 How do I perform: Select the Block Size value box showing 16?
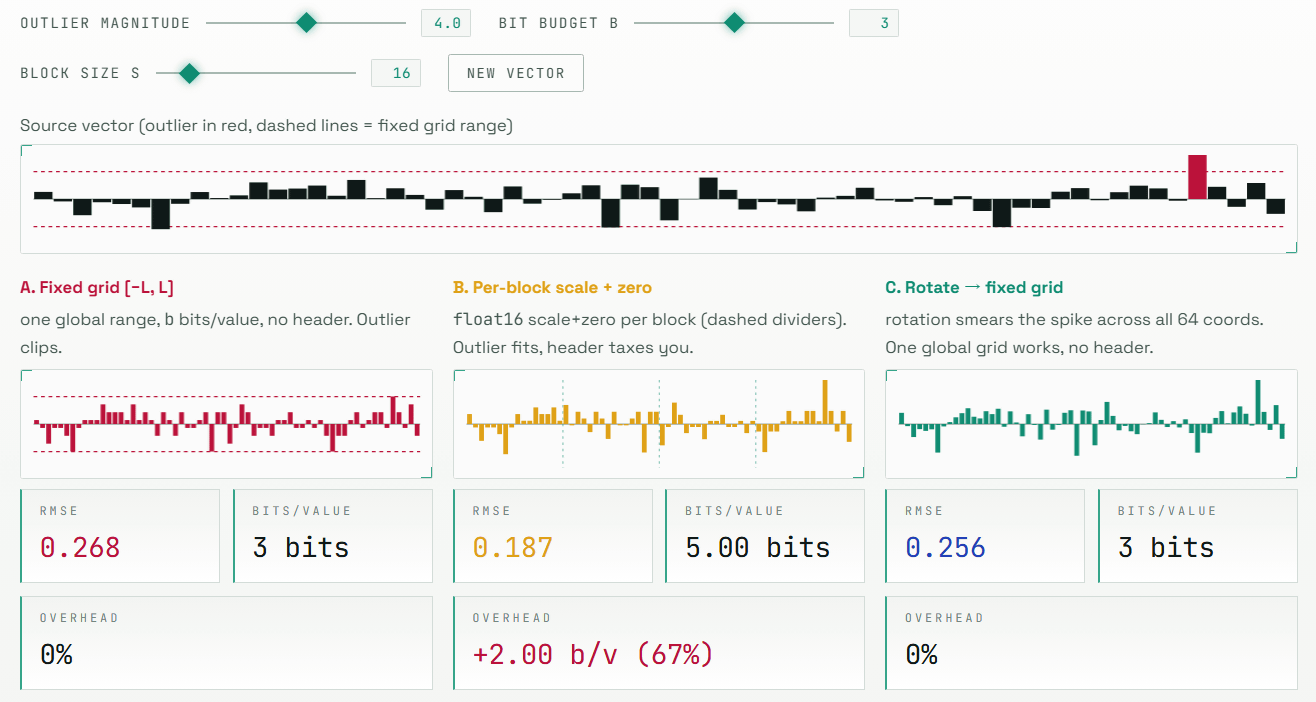[x=395, y=73]
